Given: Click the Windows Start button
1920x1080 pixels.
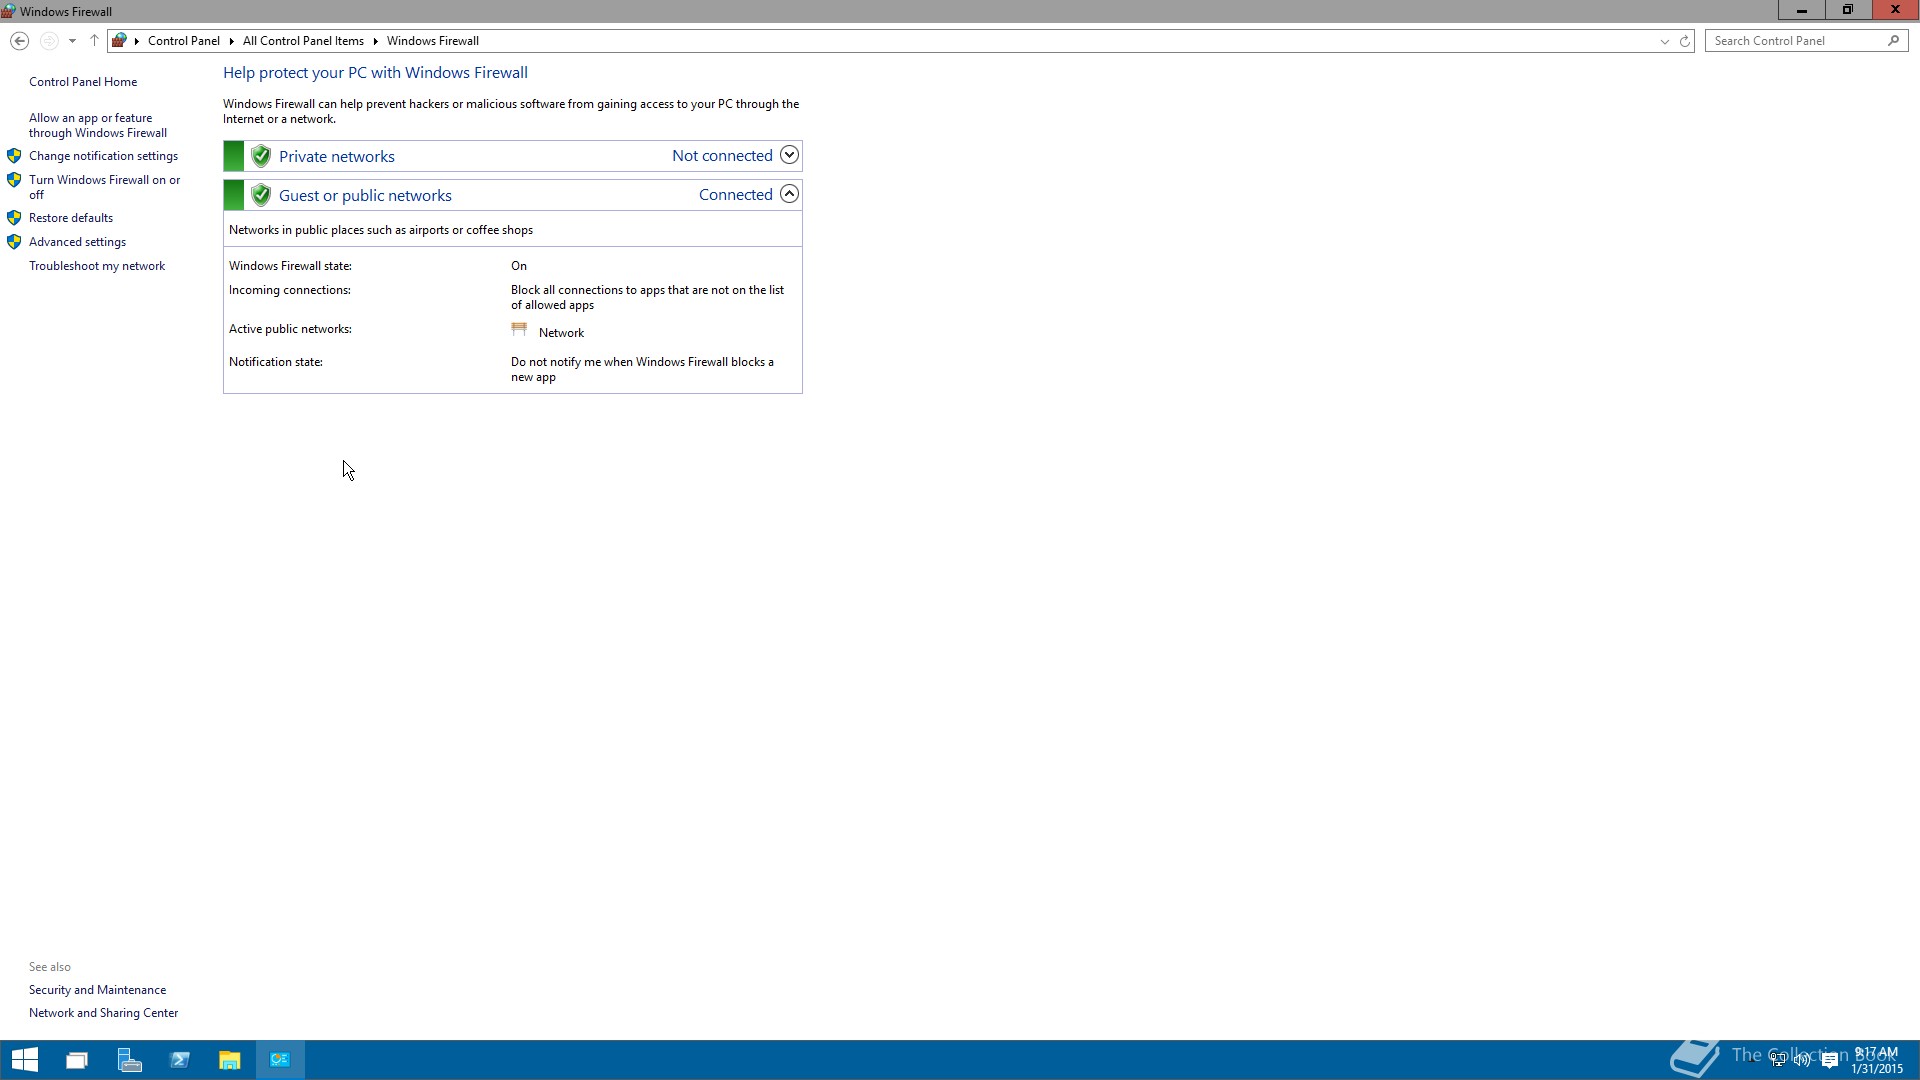Looking at the screenshot, I should click(x=24, y=1060).
